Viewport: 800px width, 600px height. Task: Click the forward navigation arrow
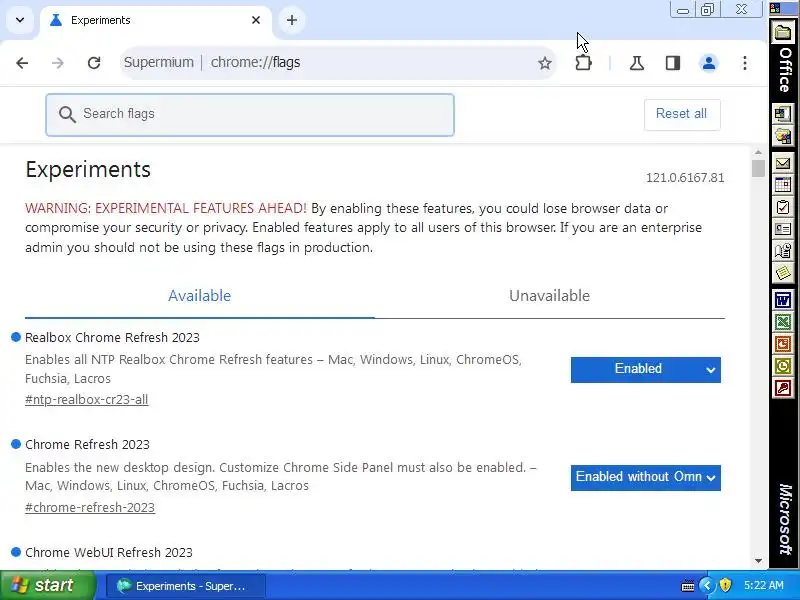tap(58, 63)
